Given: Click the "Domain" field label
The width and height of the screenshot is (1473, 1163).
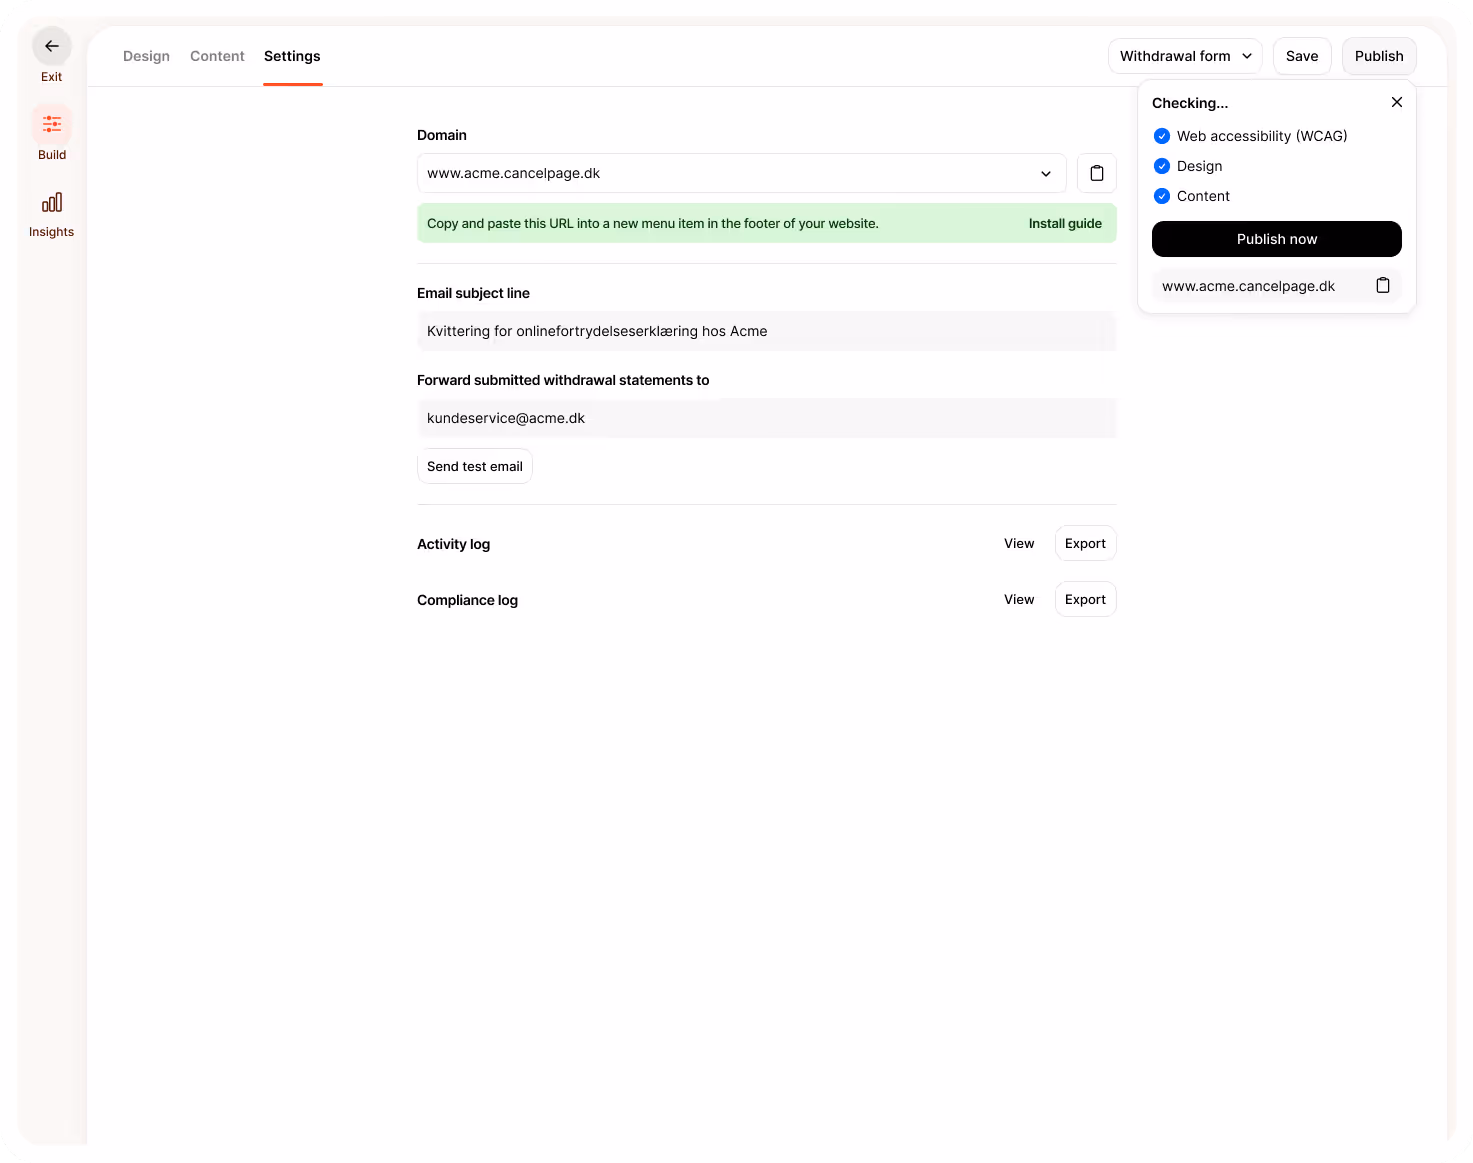Looking at the screenshot, I should coord(442,135).
